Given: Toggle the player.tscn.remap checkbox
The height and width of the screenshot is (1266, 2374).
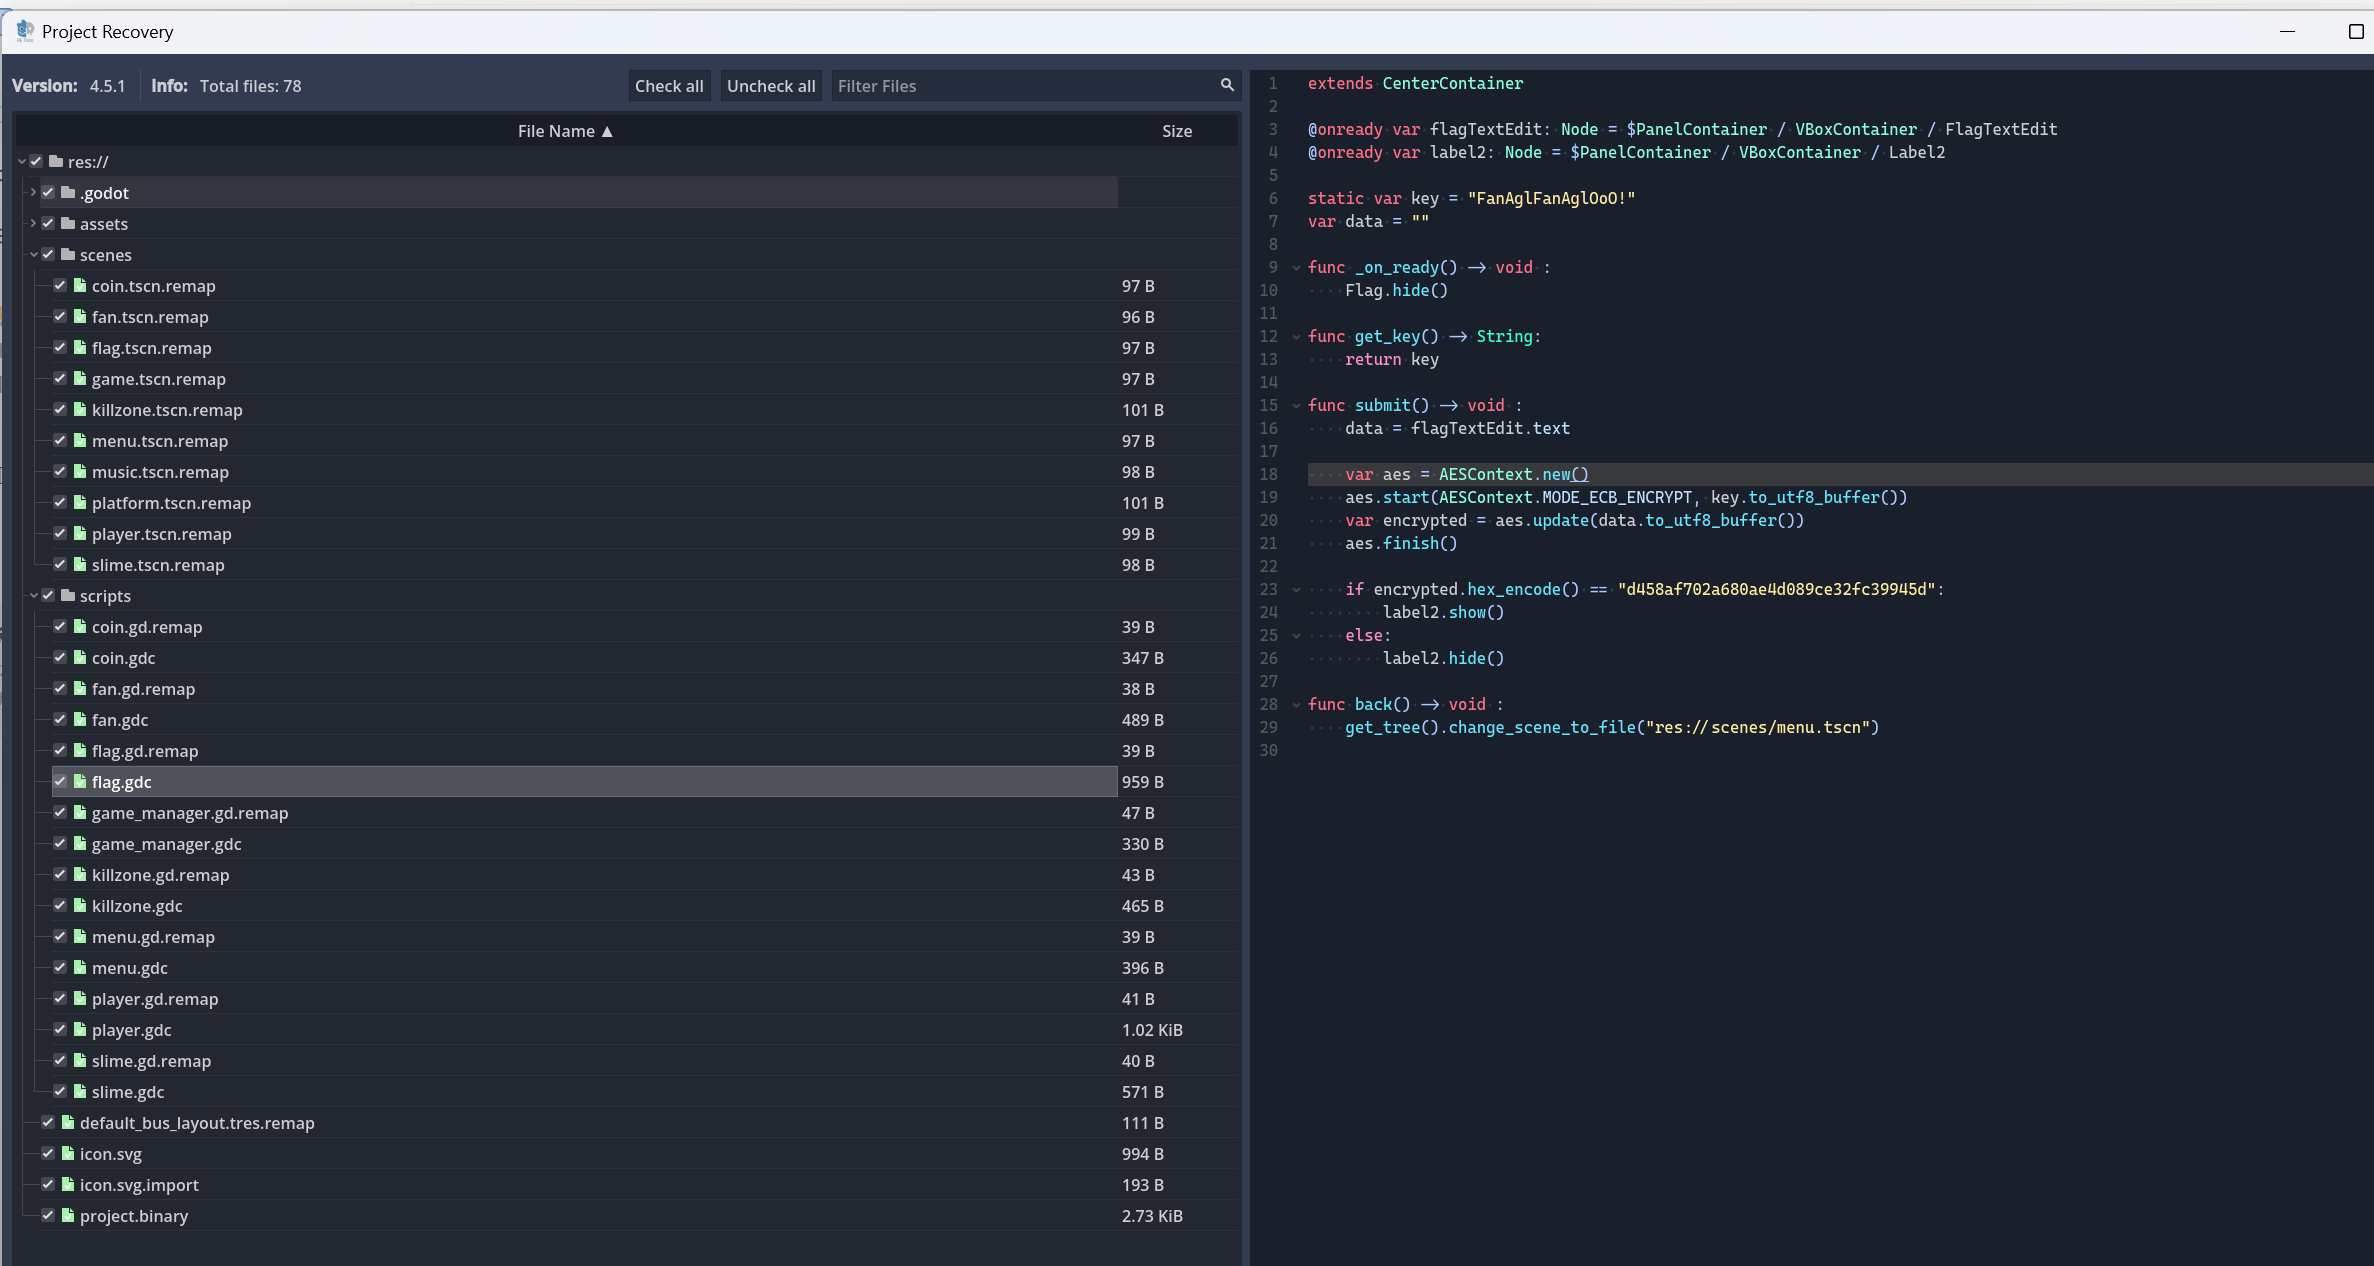Looking at the screenshot, I should click(x=60, y=533).
